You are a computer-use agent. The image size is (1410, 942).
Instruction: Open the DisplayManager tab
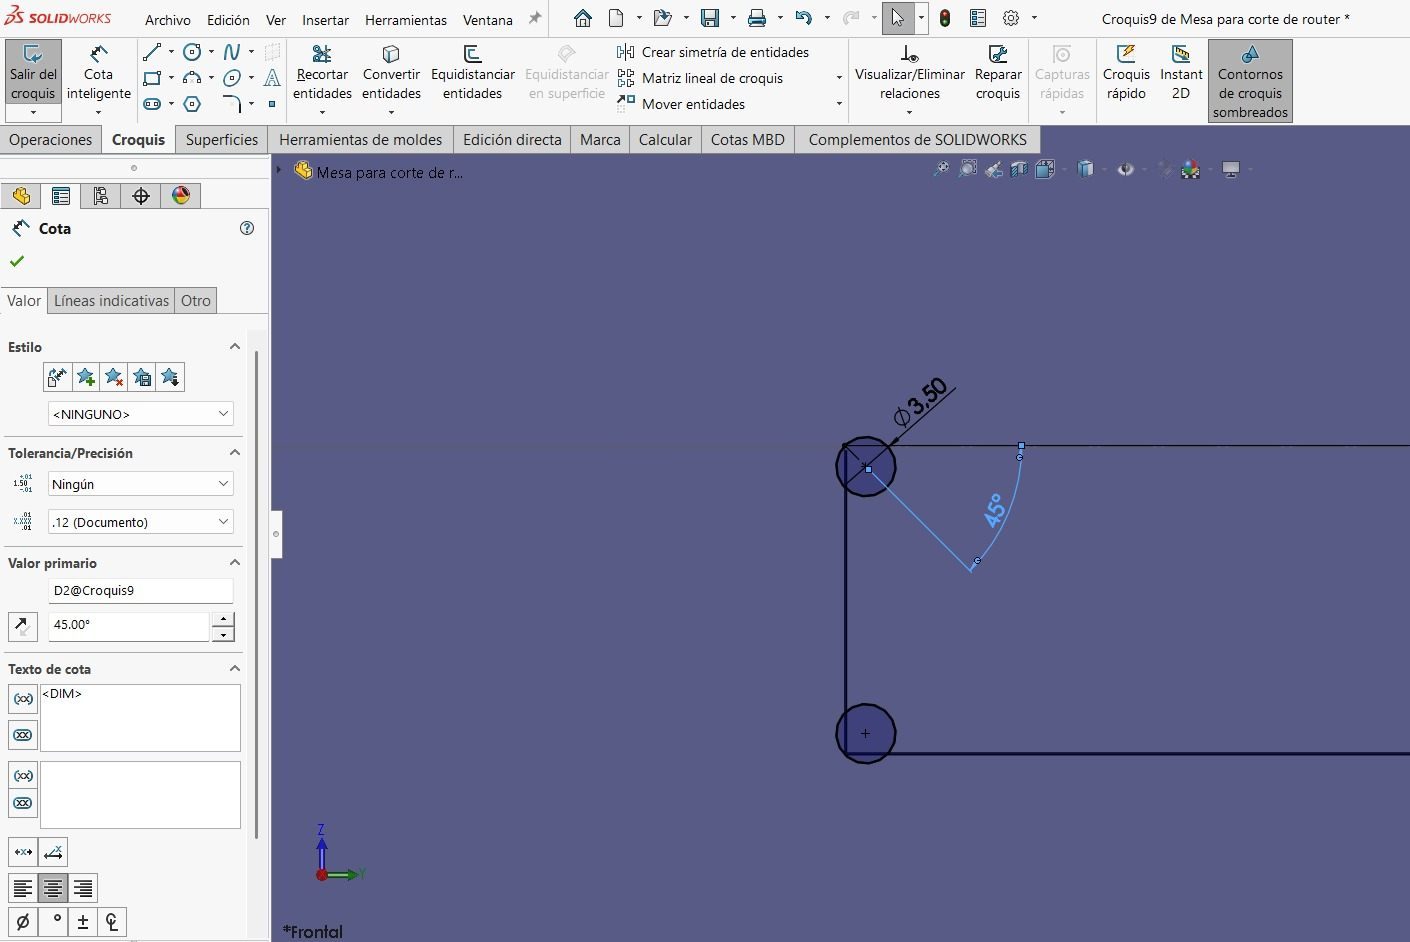181,196
